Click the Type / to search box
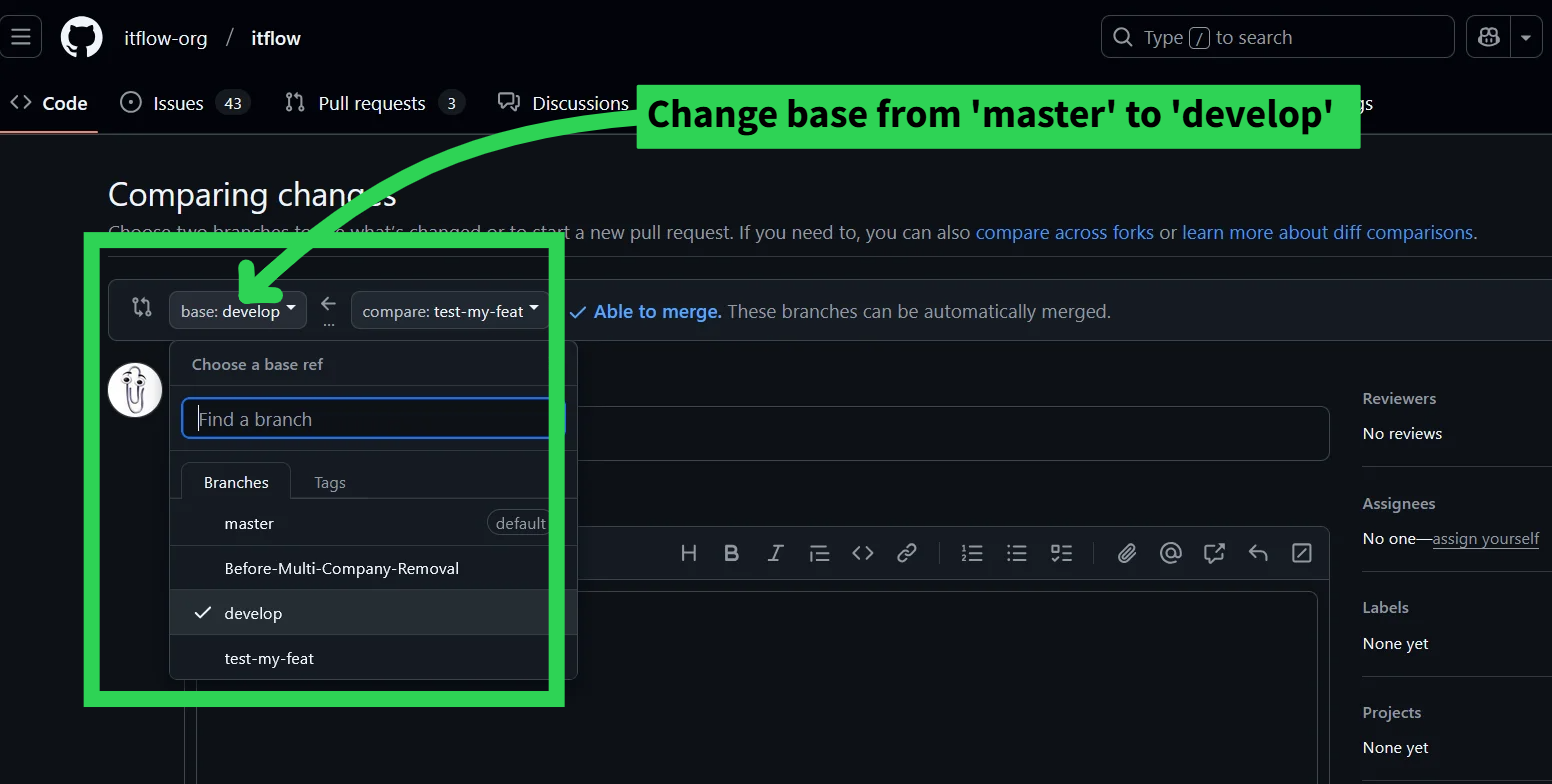Viewport: 1552px width, 784px height. click(1278, 38)
